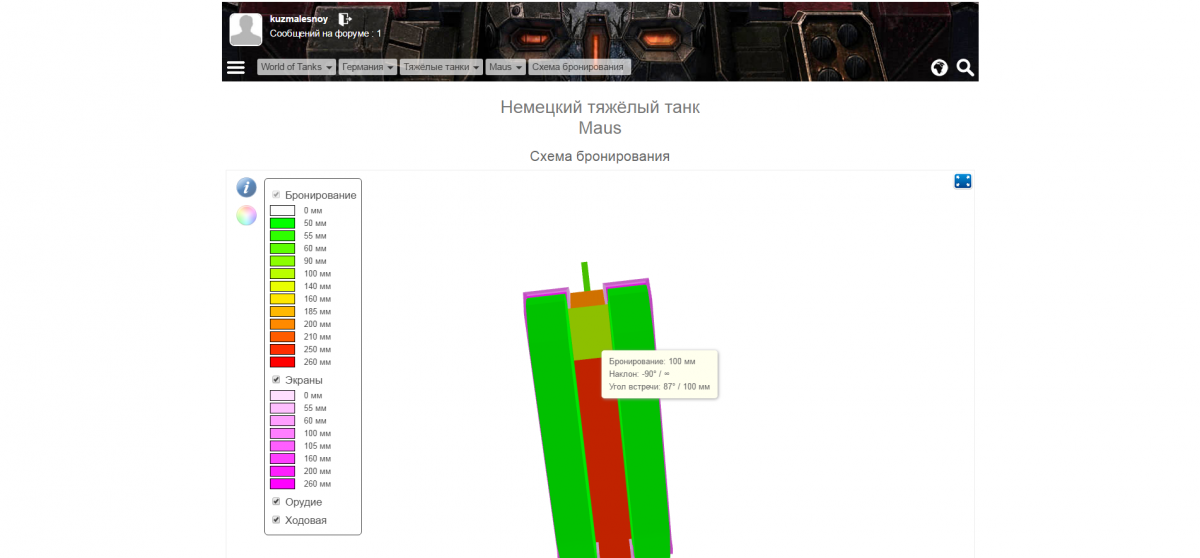The height and width of the screenshot is (558, 1200).
Task: Open the hamburger main menu
Action: (x=236, y=67)
